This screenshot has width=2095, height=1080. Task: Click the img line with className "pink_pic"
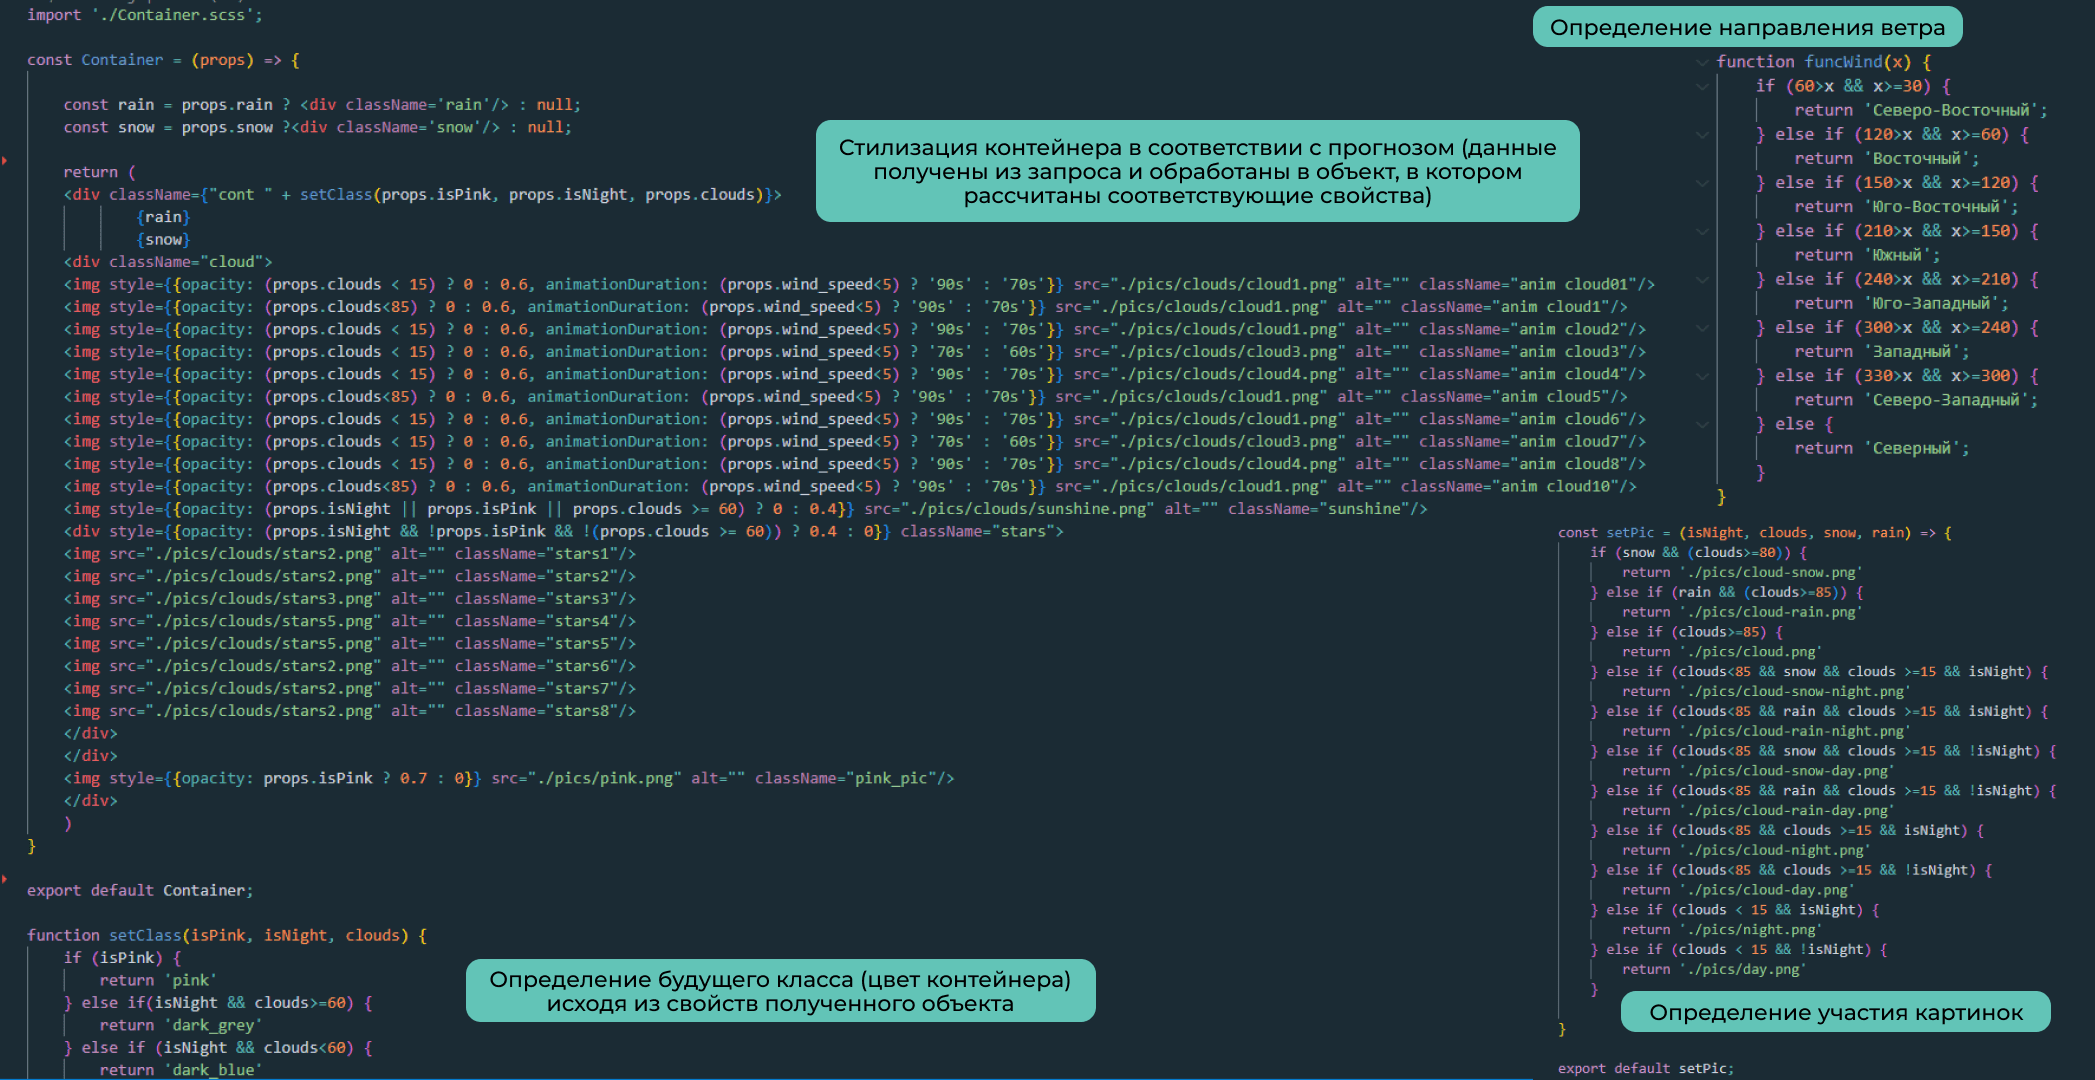pos(509,778)
